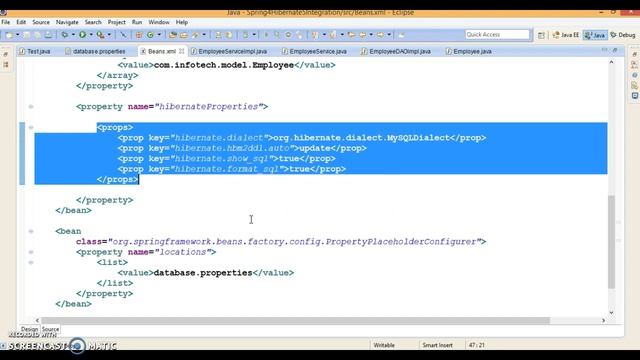The height and width of the screenshot is (360, 640).
Task: Switch to the EmployeeServiceImpl.java tab
Action: [229, 51]
